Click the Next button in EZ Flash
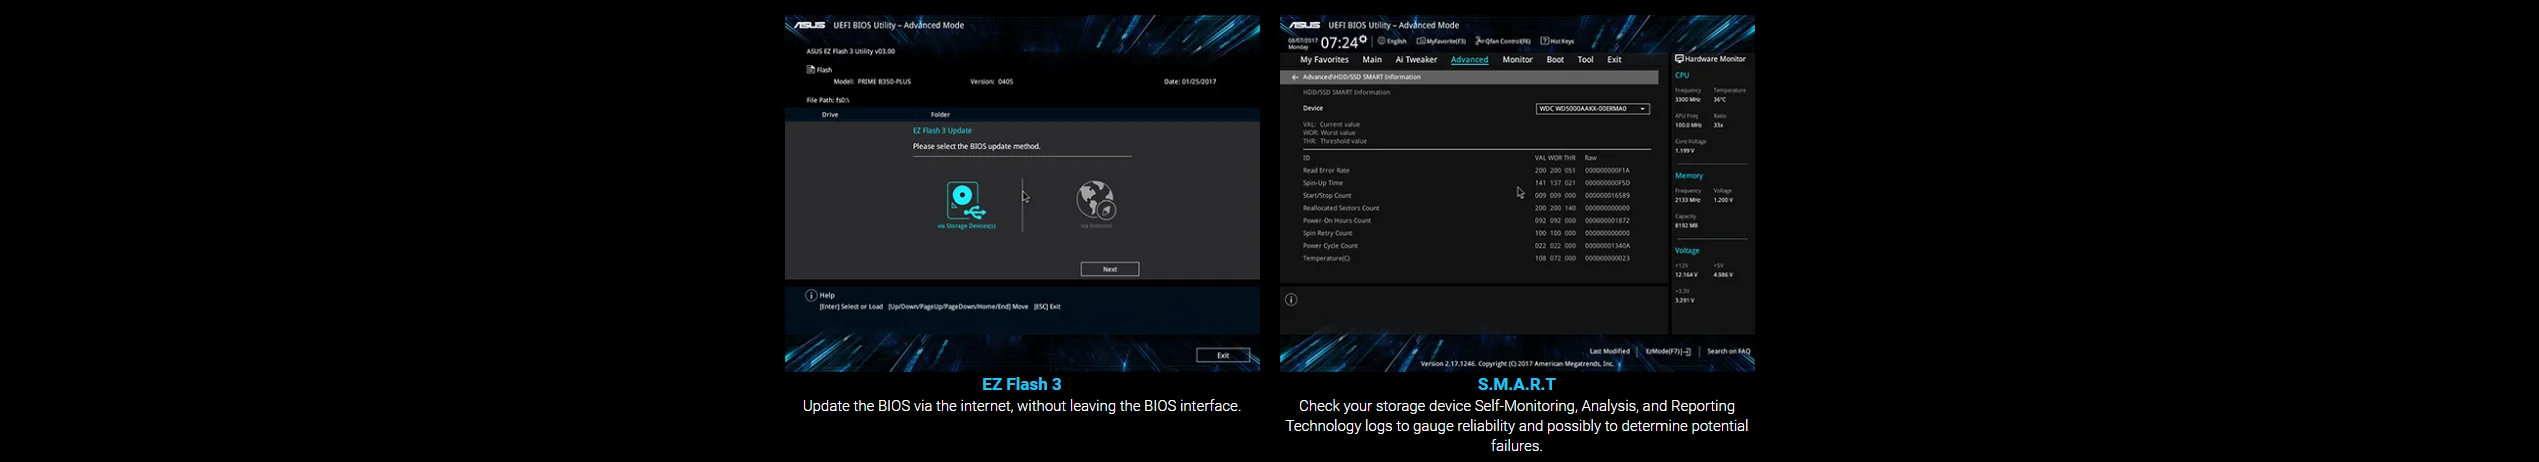 (1110, 269)
